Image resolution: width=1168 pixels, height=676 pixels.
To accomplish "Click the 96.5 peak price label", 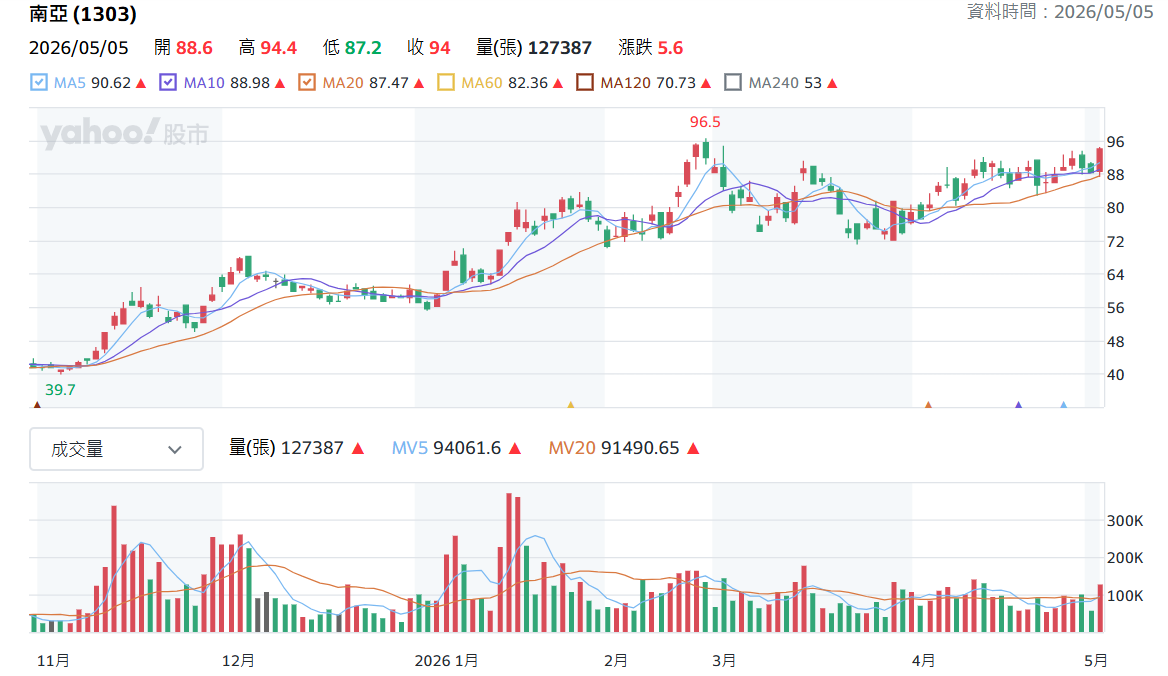I will [x=705, y=122].
